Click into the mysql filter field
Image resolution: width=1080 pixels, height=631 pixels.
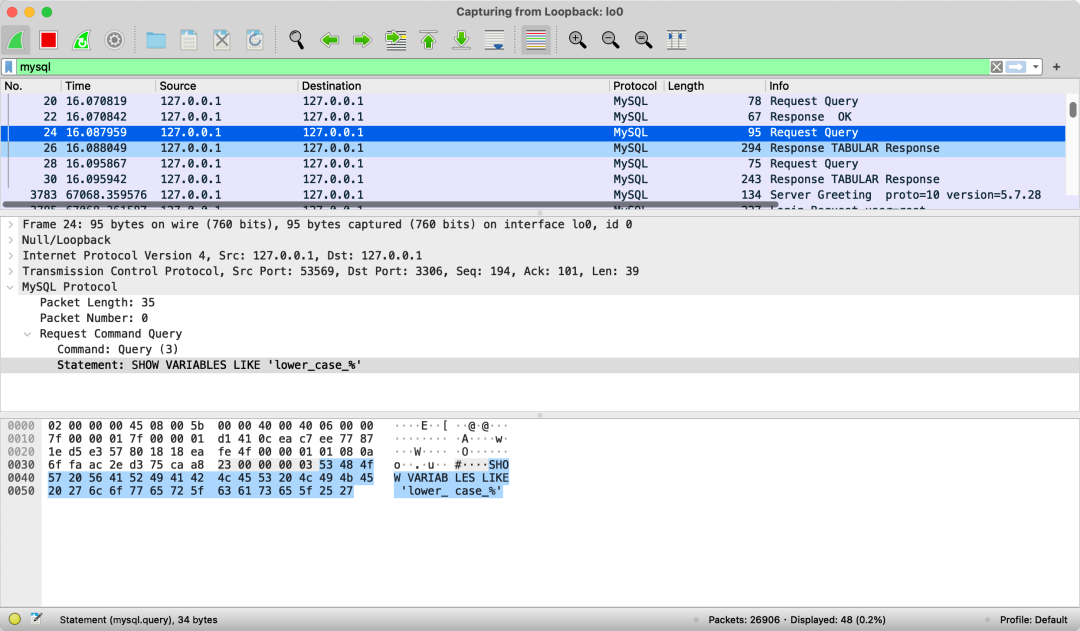(503, 67)
